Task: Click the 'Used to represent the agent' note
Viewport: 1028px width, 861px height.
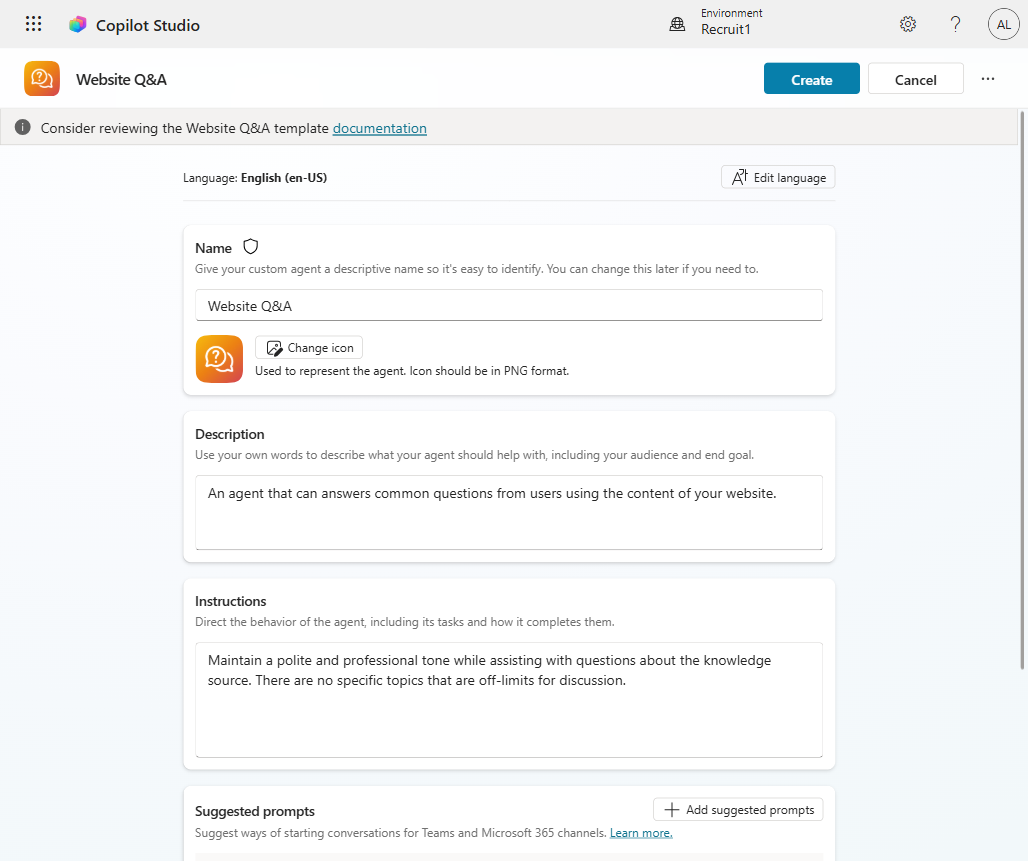Action: click(412, 370)
